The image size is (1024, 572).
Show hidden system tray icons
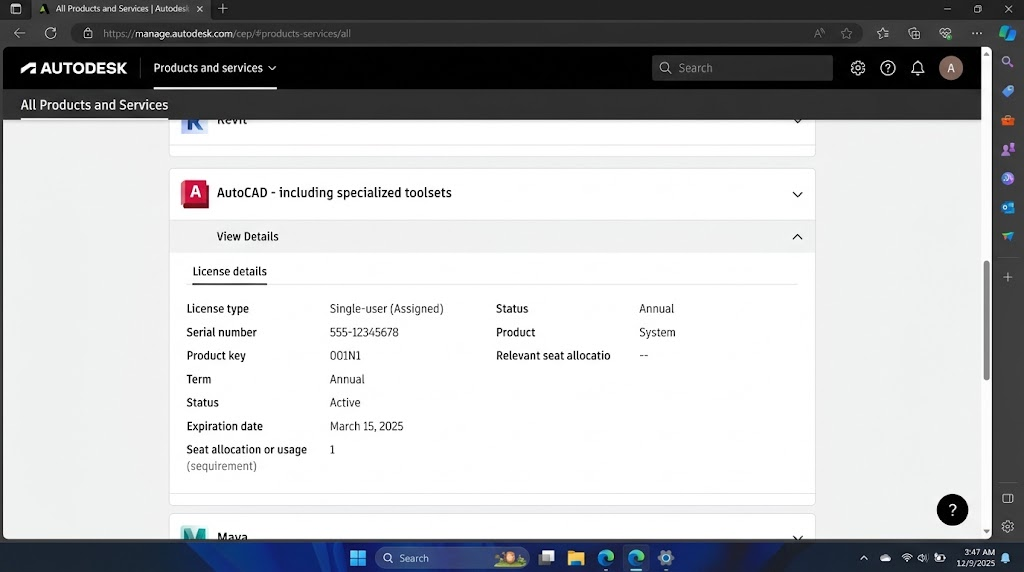click(863, 558)
